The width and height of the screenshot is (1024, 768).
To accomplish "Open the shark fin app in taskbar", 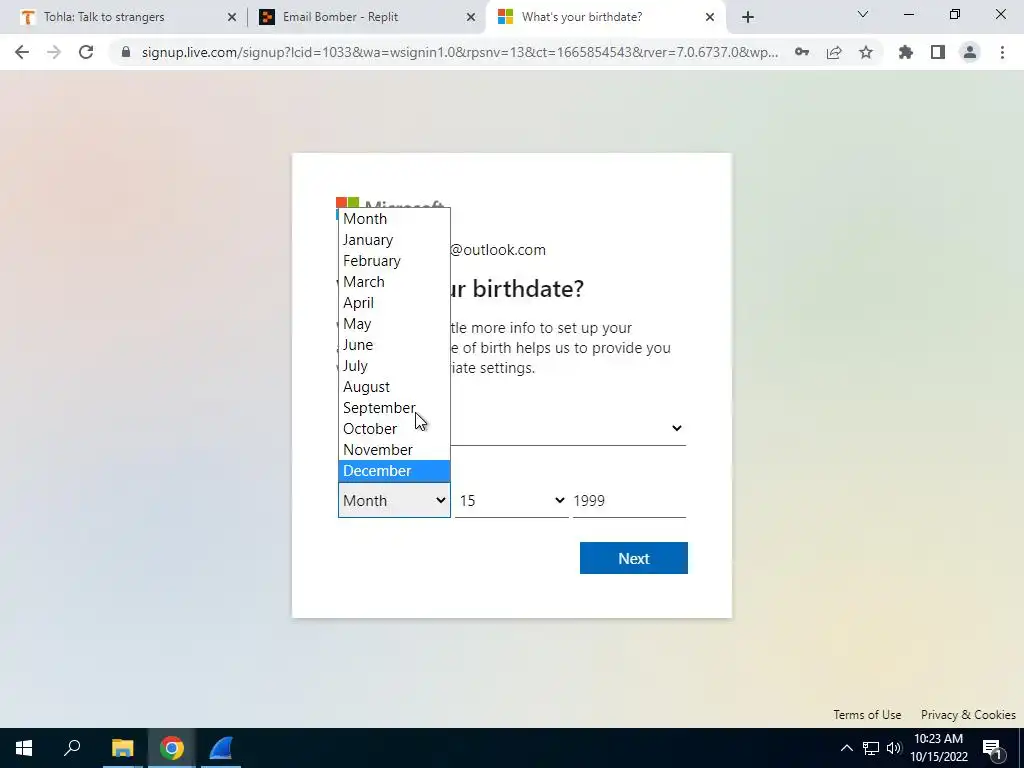I will [221, 748].
